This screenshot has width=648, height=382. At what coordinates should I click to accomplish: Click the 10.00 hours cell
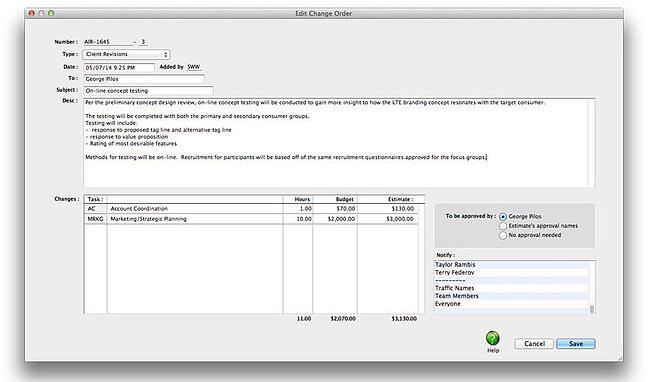click(x=298, y=219)
